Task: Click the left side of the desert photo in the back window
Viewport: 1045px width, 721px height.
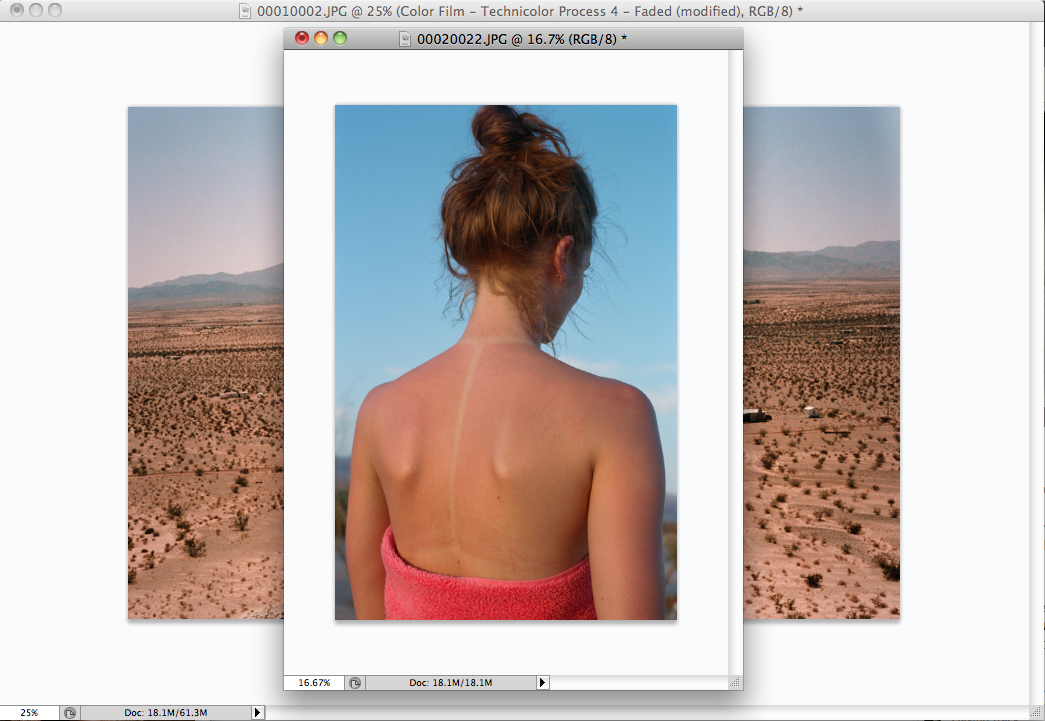Action: 206,363
